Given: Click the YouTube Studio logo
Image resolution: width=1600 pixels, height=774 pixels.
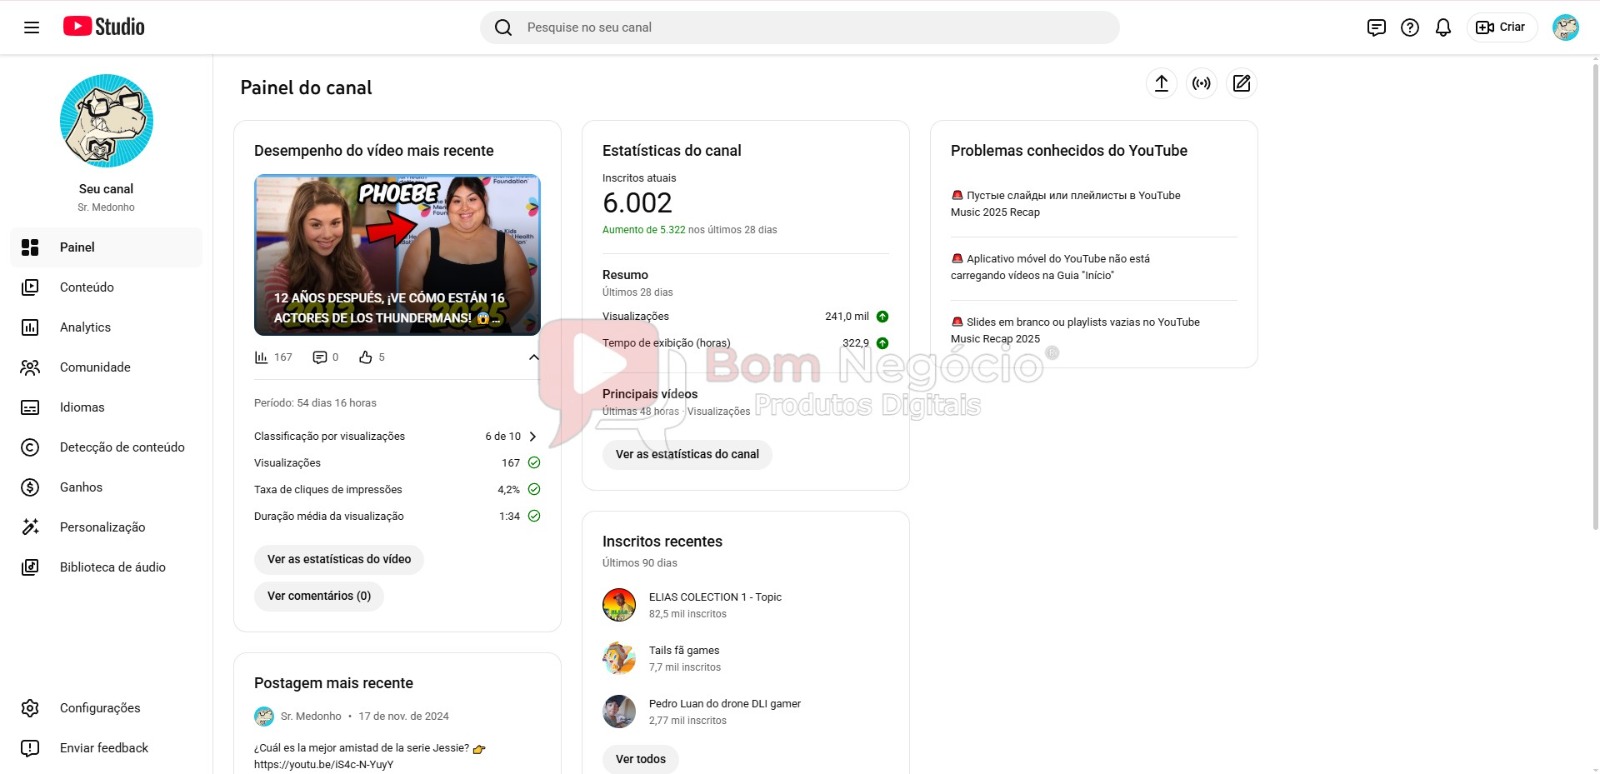Looking at the screenshot, I should (x=104, y=27).
